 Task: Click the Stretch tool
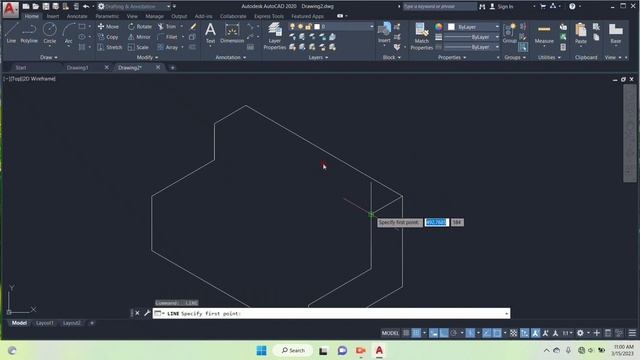(110, 47)
